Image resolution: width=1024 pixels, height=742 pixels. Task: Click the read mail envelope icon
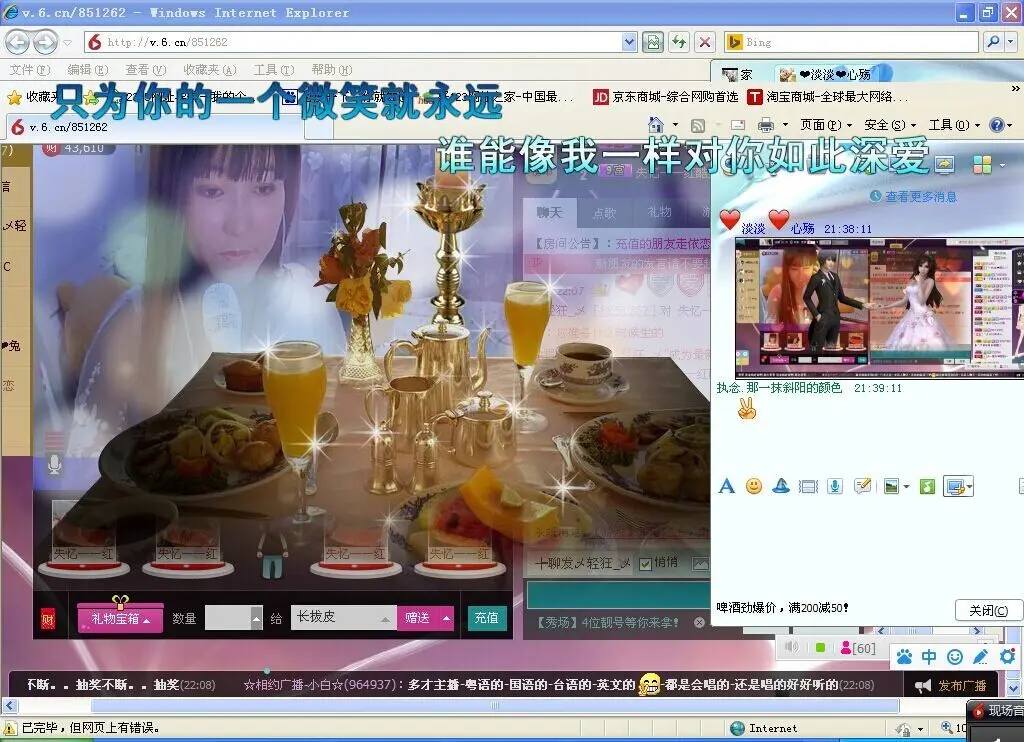click(x=738, y=125)
